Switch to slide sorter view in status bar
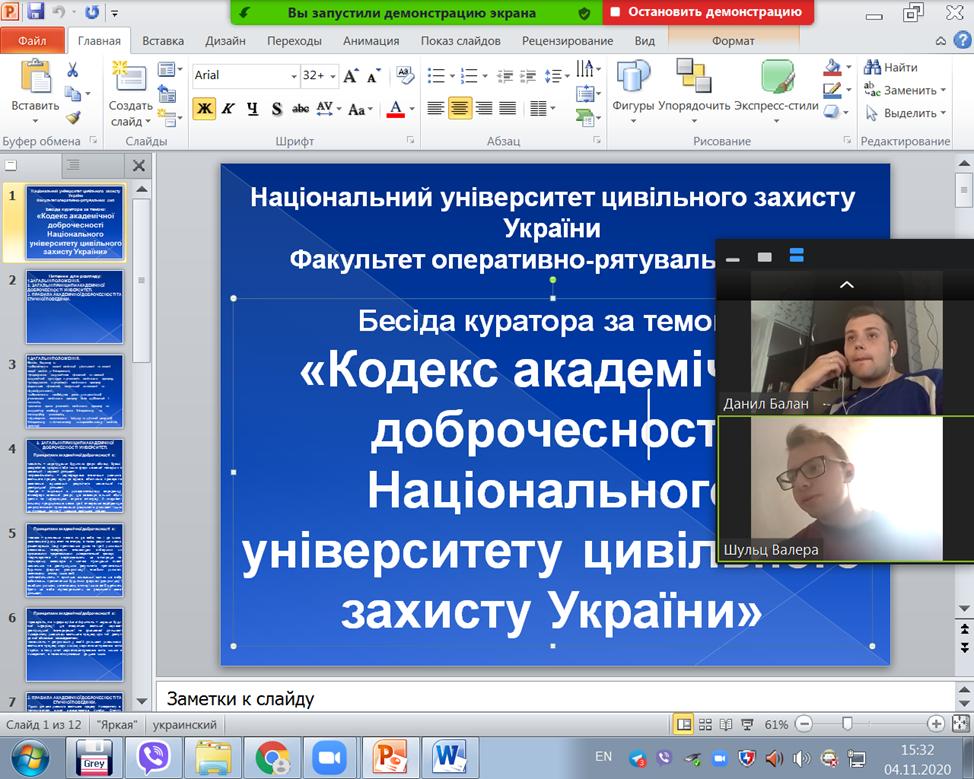Screen dimensions: 974x779 tap(706, 724)
